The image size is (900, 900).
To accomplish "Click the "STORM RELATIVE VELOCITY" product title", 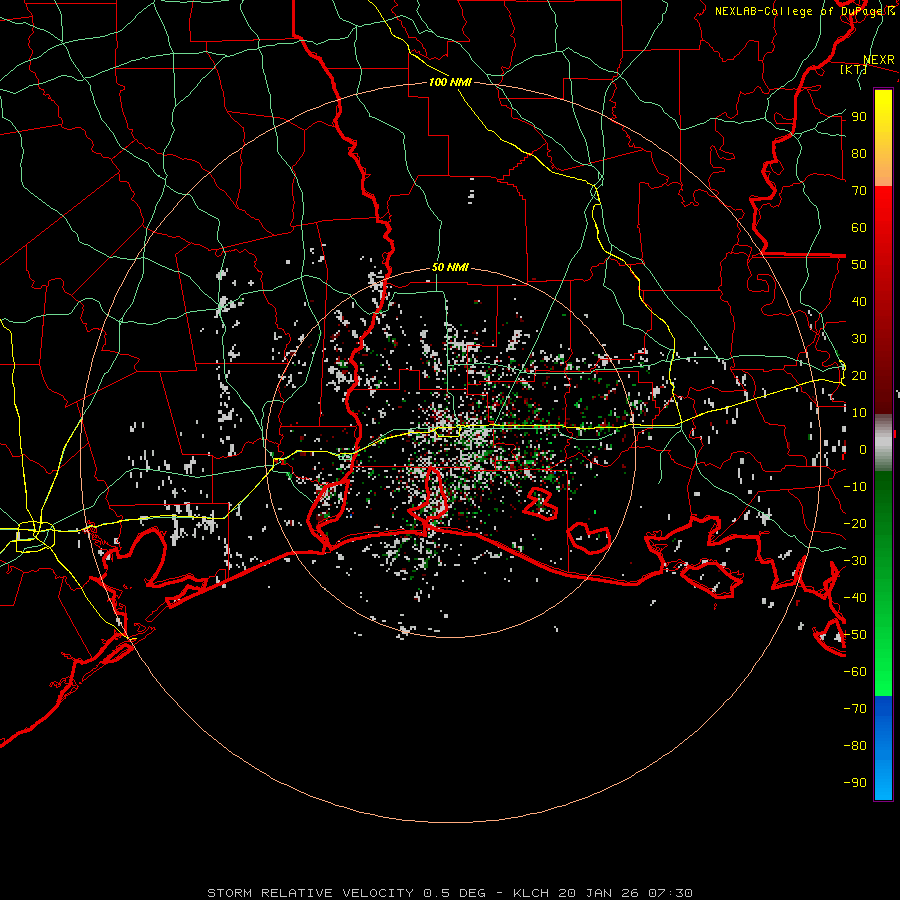I will tap(310, 893).
